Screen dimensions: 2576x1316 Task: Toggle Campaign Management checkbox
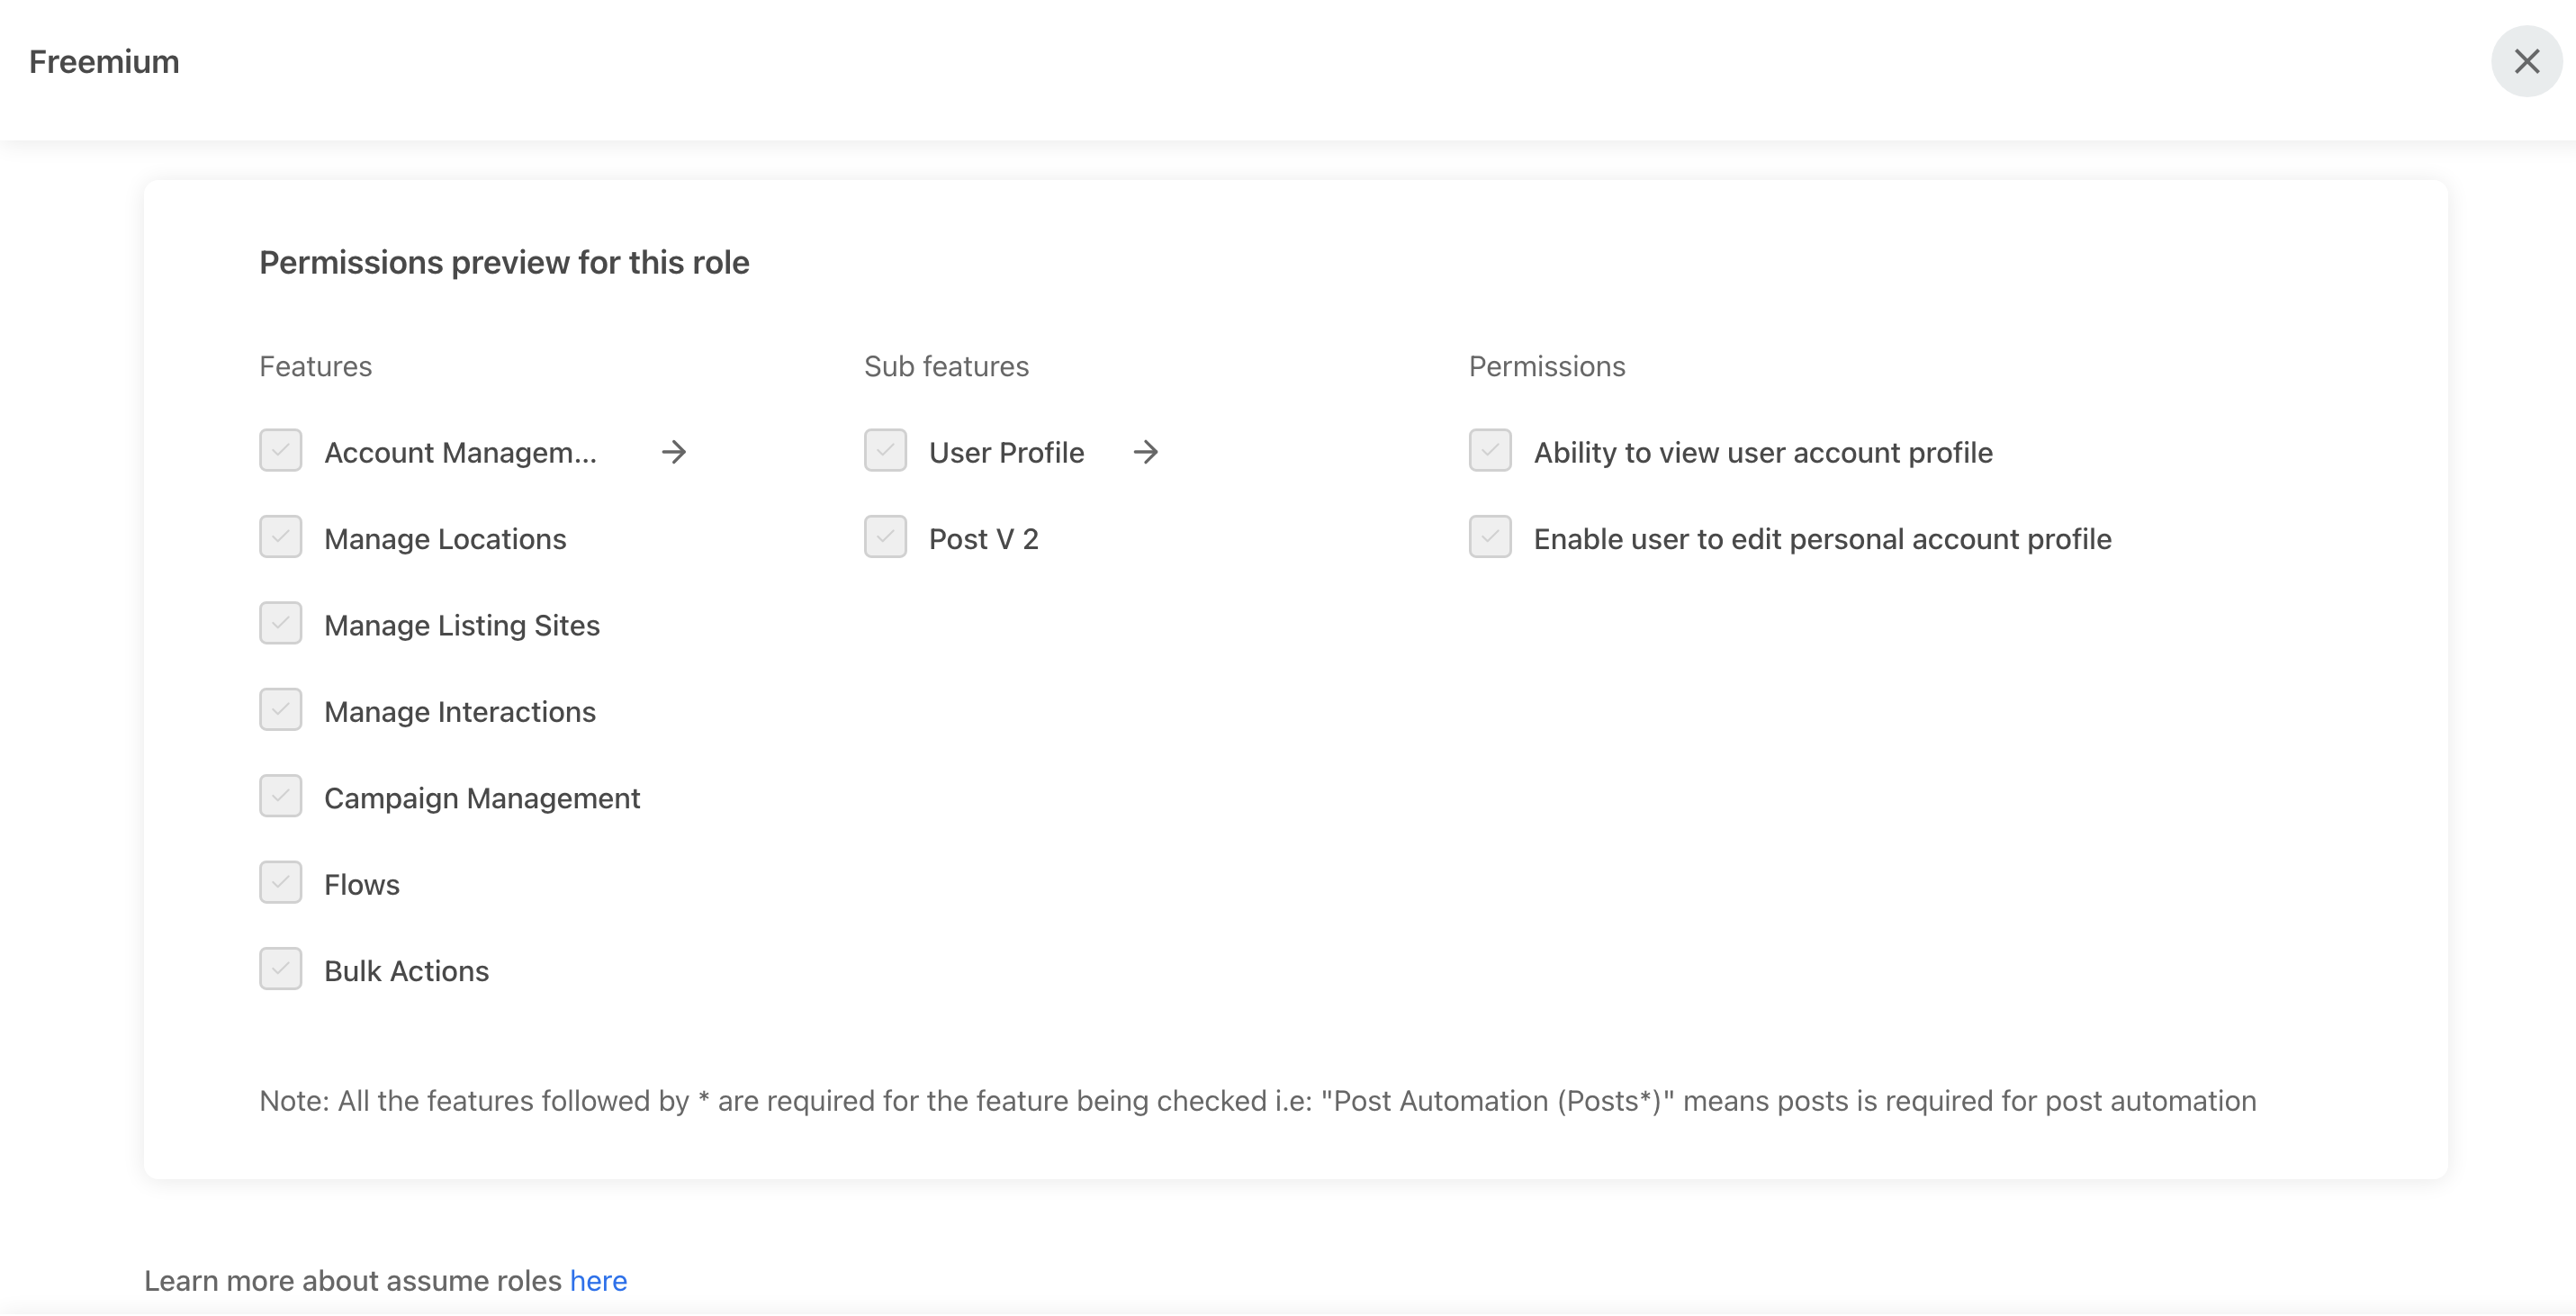coord(281,796)
